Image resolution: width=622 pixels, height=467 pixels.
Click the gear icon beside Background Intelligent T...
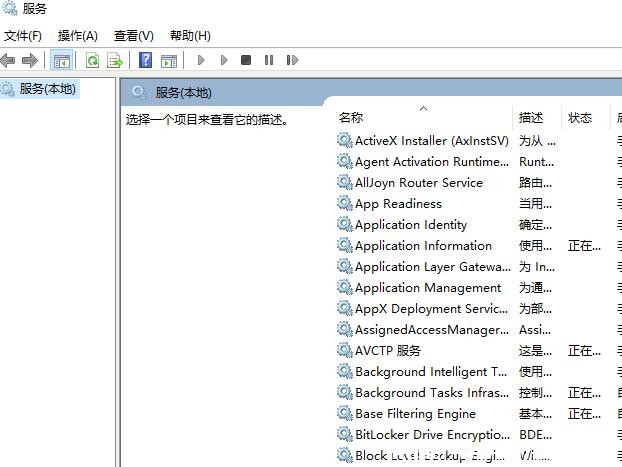[345, 371]
